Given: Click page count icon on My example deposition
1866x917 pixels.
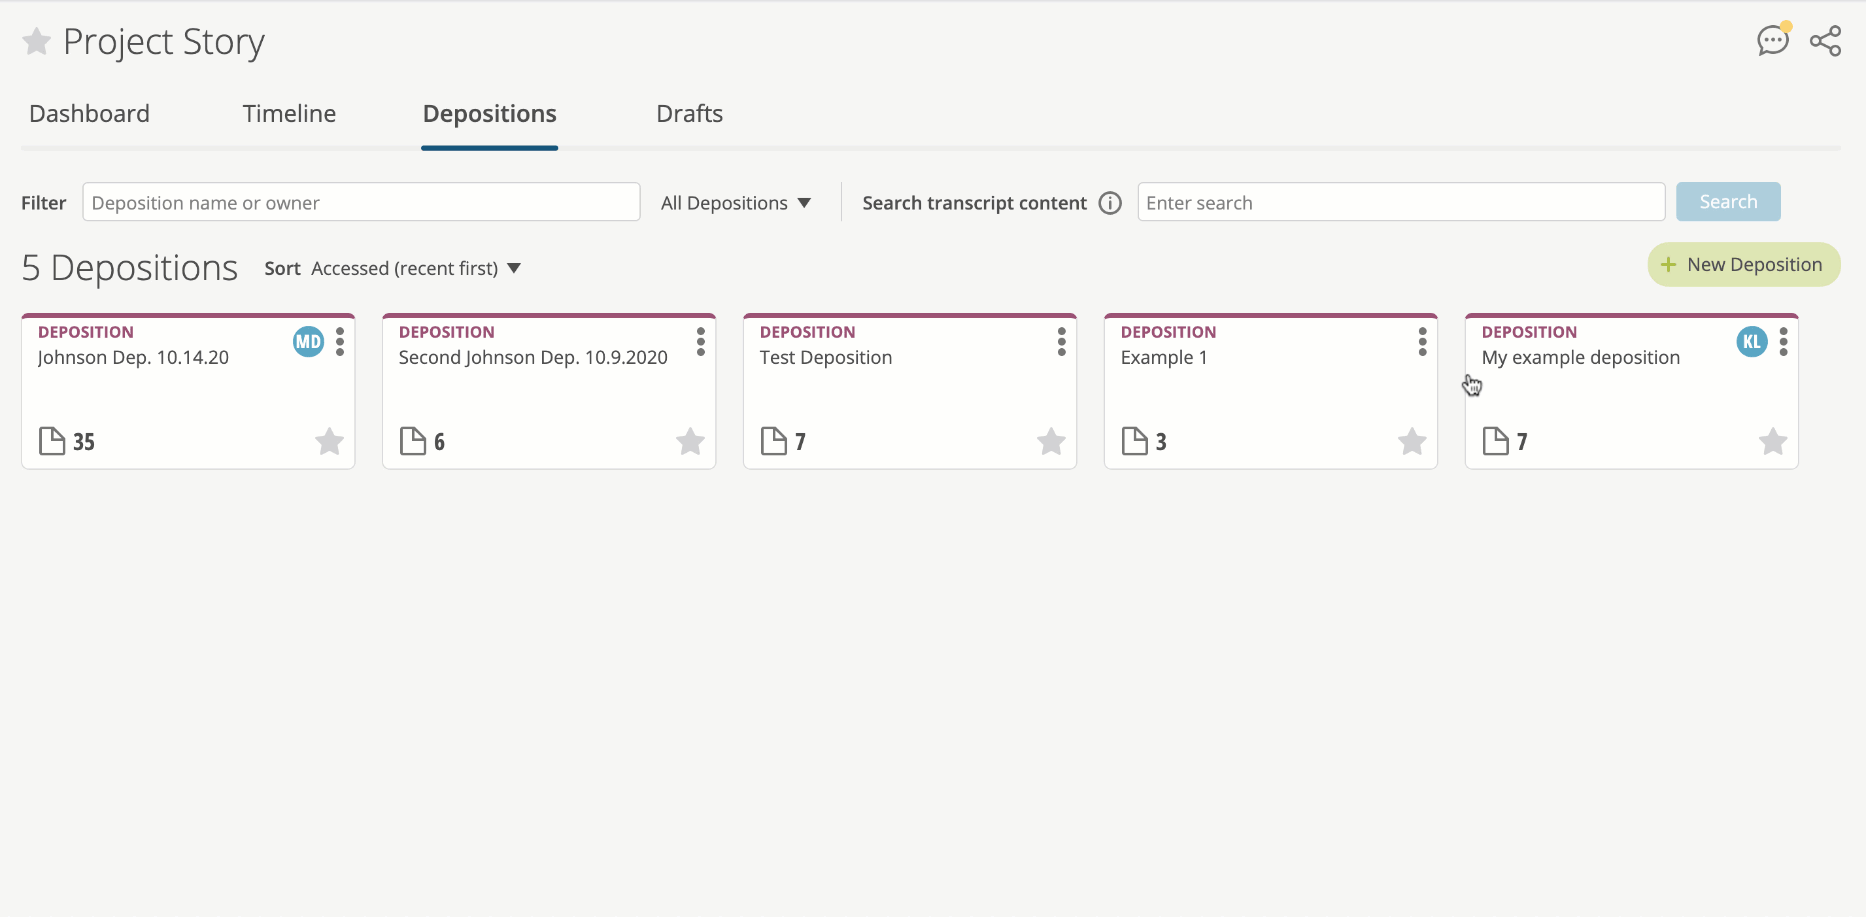Looking at the screenshot, I should click(x=1496, y=441).
